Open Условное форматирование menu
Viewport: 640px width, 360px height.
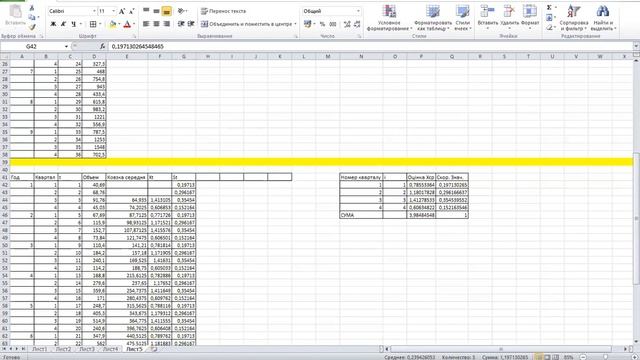tap(389, 18)
